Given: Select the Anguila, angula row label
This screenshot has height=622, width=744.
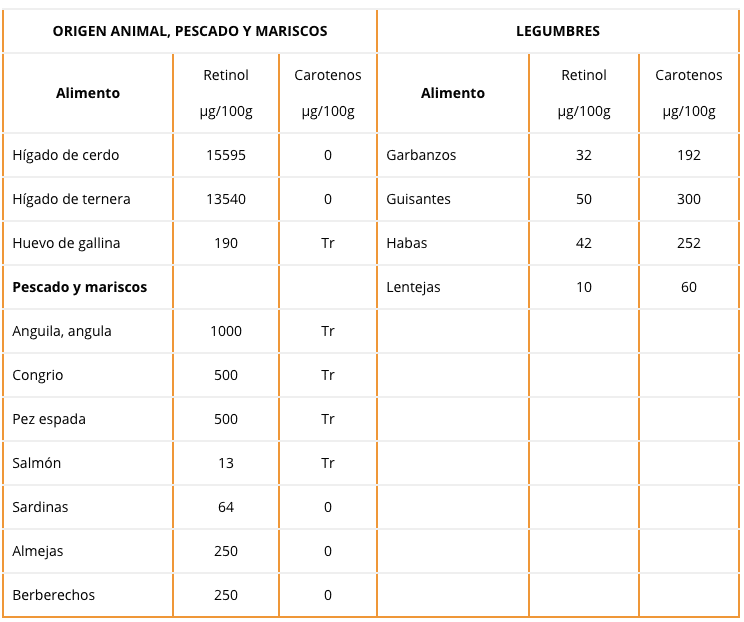Looking at the screenshot, I should (62, 331).
